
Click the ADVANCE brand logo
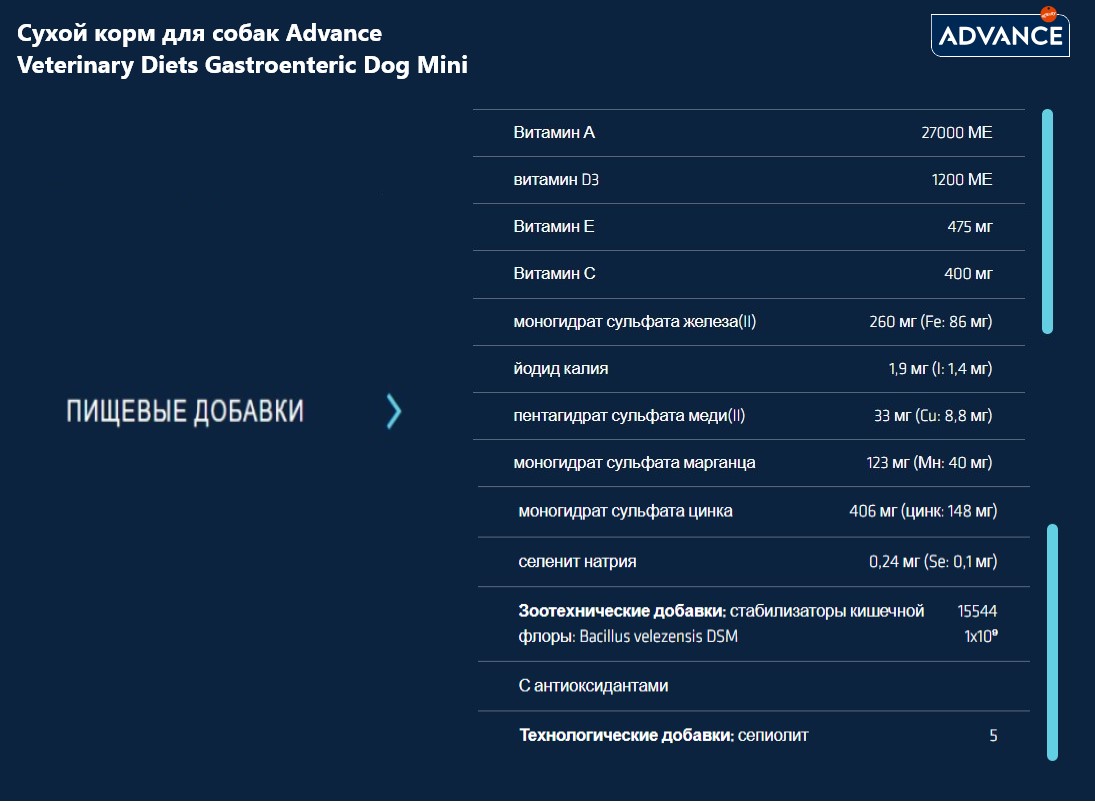point(1000,33)
